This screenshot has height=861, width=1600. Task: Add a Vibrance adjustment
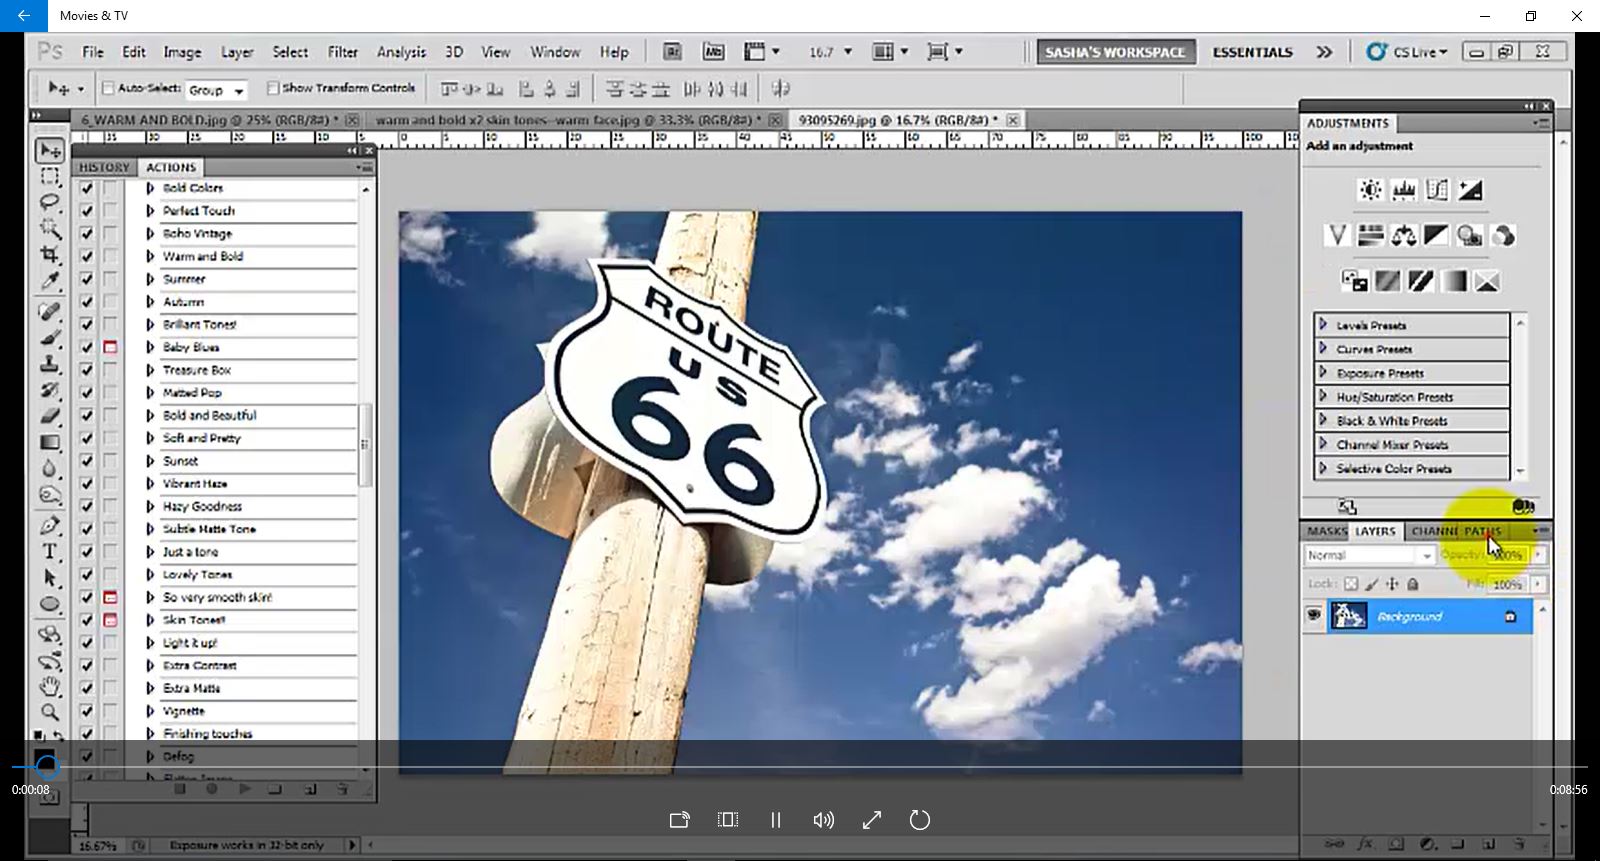click(1337, 236)
